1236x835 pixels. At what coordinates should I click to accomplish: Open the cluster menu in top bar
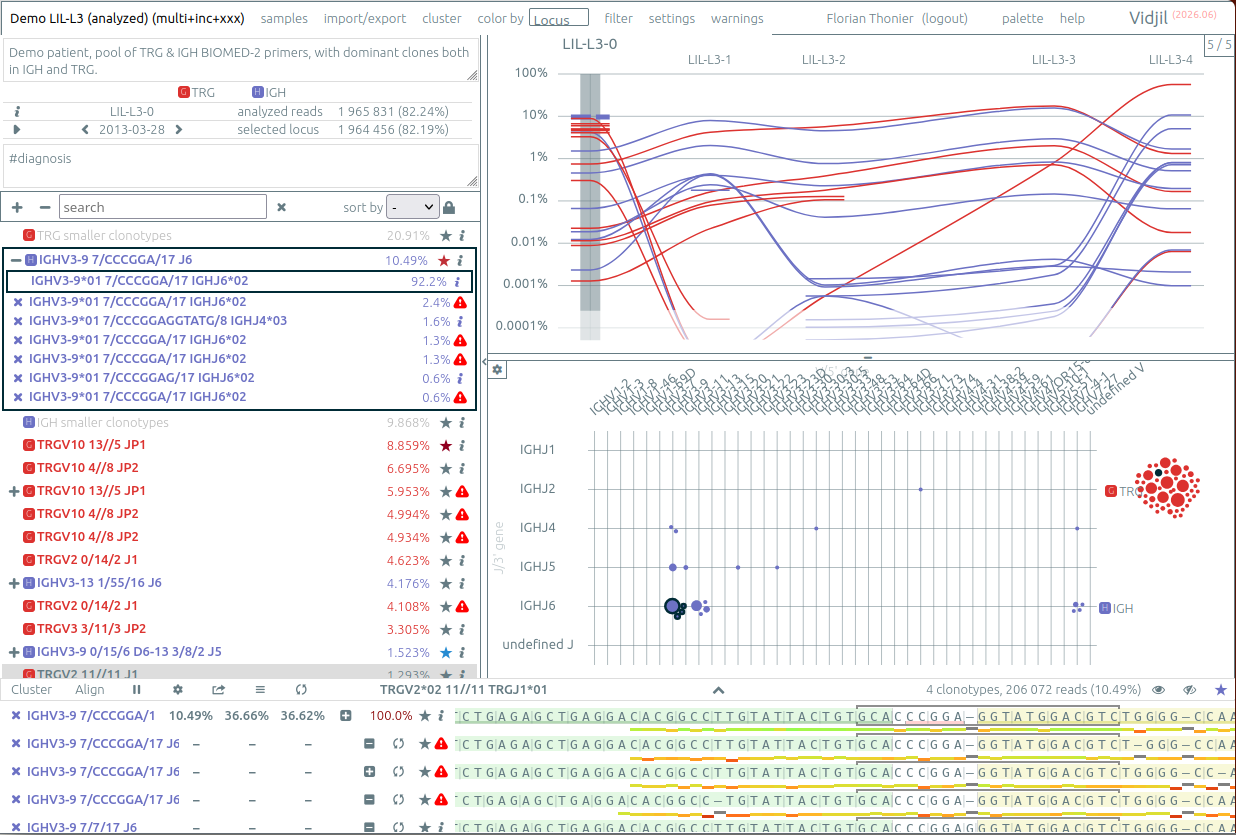click(x=442, y=18)
